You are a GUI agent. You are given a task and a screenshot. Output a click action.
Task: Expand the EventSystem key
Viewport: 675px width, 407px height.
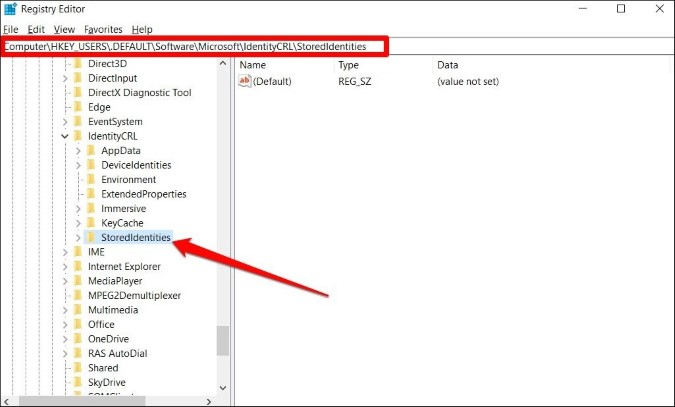65,122
